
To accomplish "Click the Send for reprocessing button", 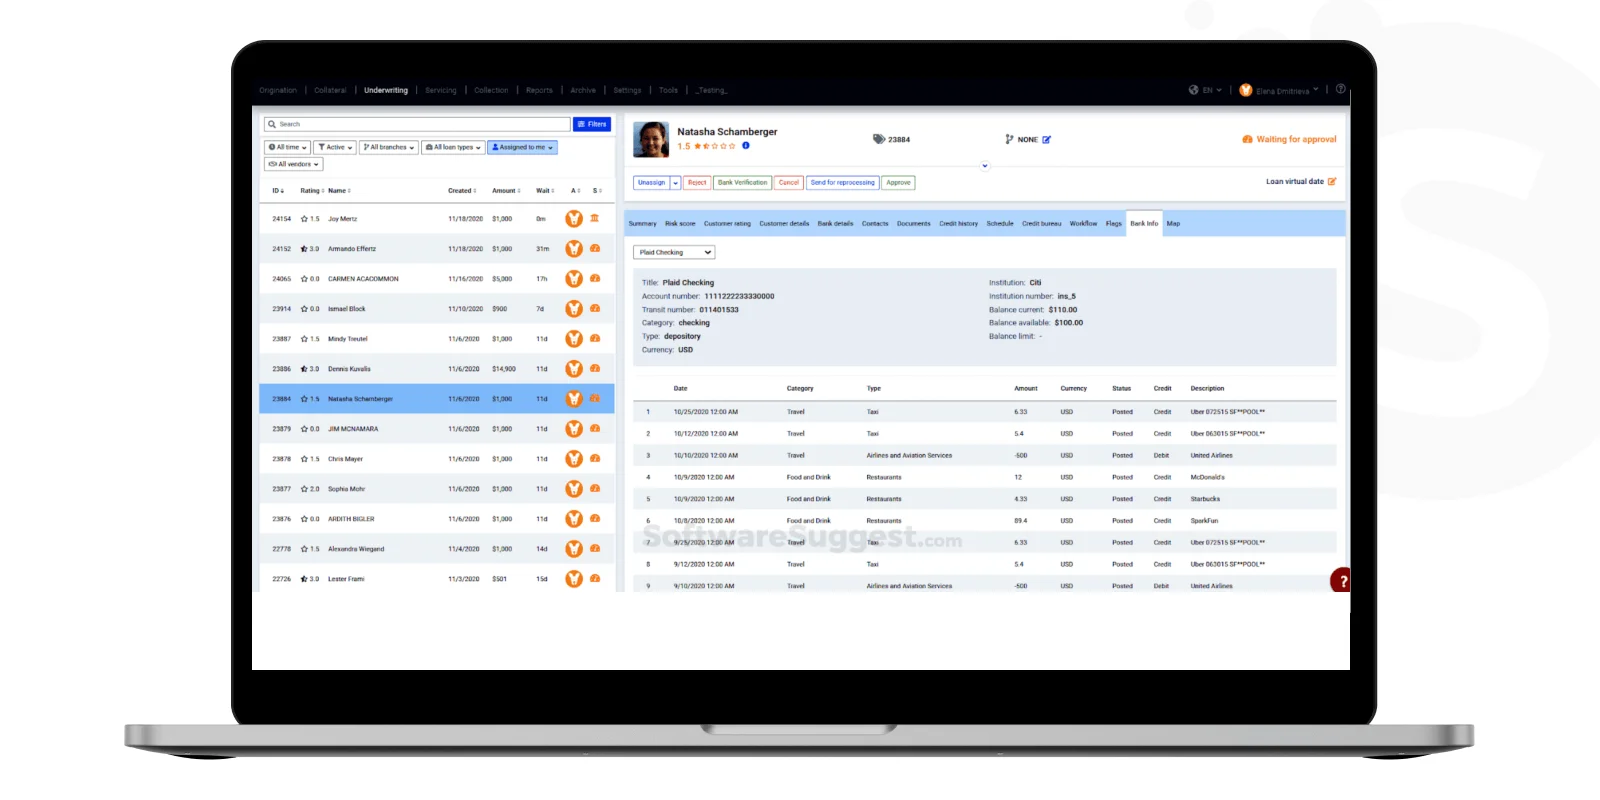I will click(842, 183).
